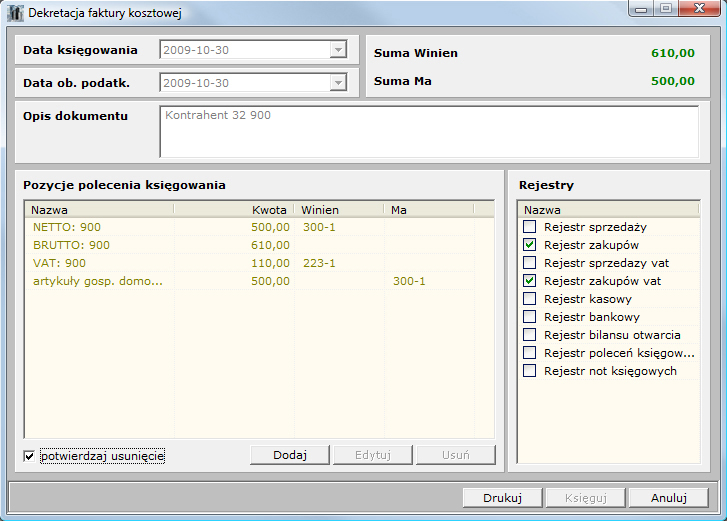Tick the Rejestr bankowy checkbox
This screenshot has height=521, width=727.
[x=529, y=317]
